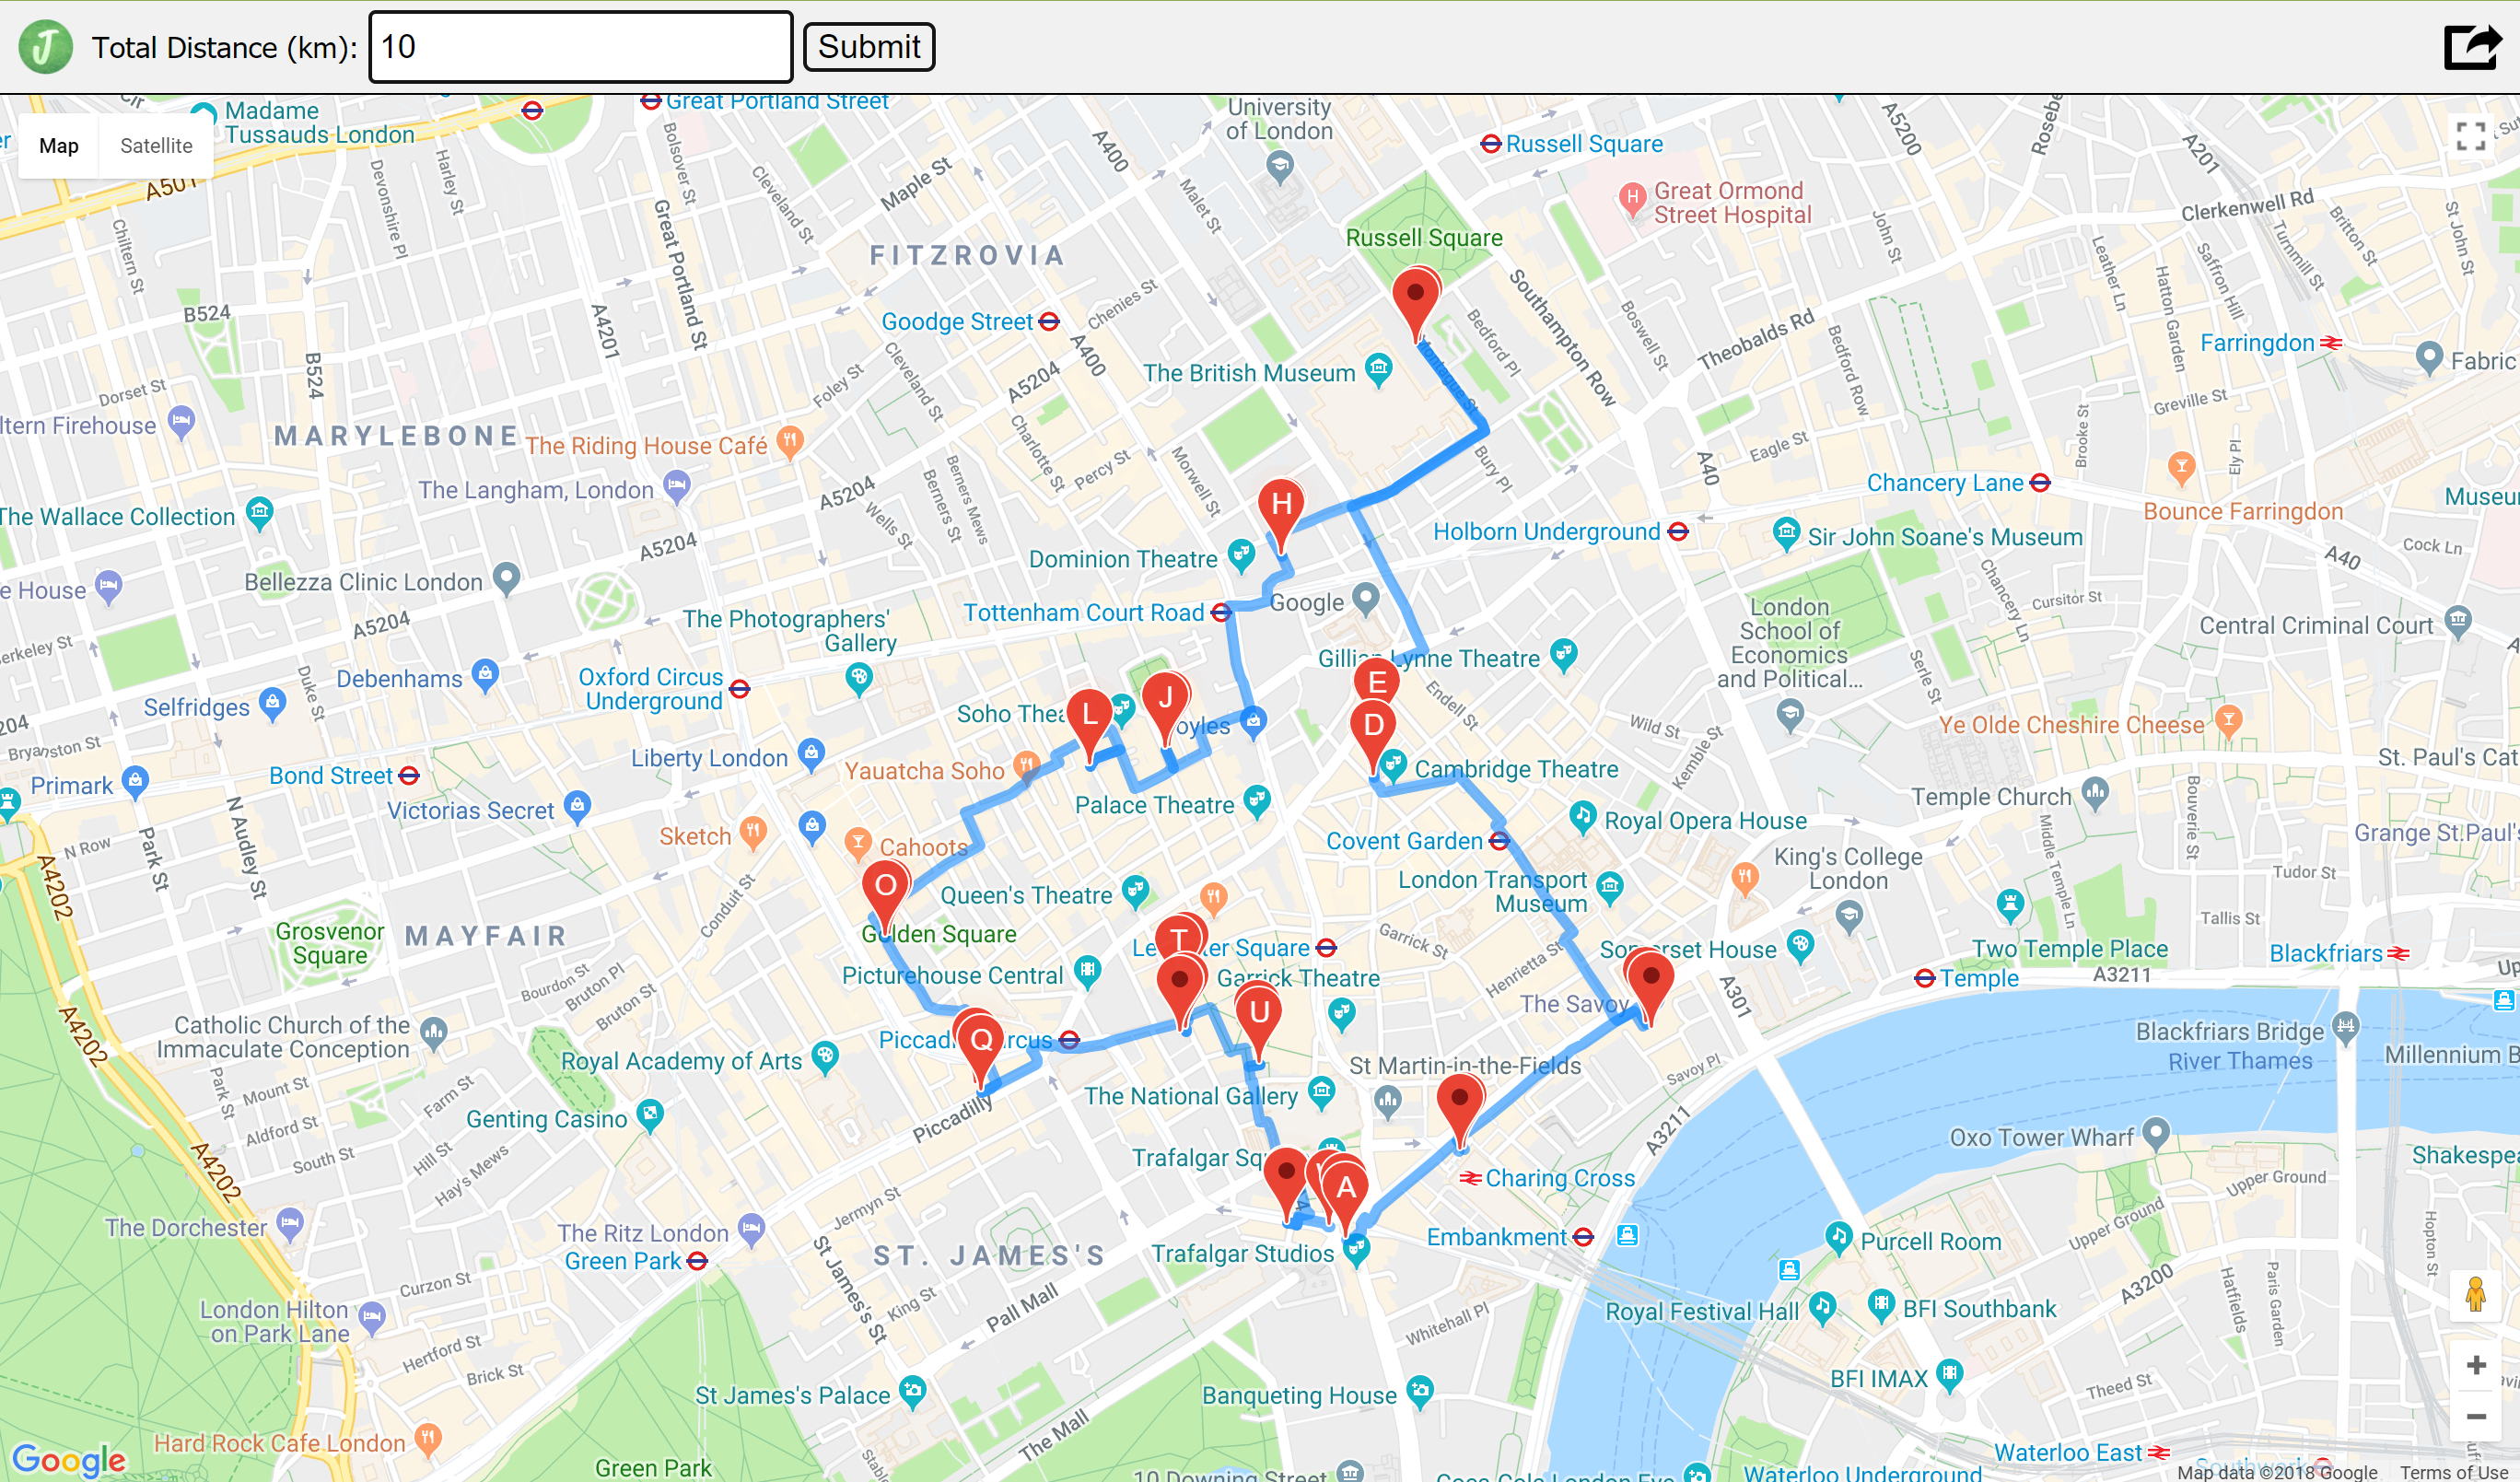
Task: Select route marker L in Soho
Action: pos(1089,716)
